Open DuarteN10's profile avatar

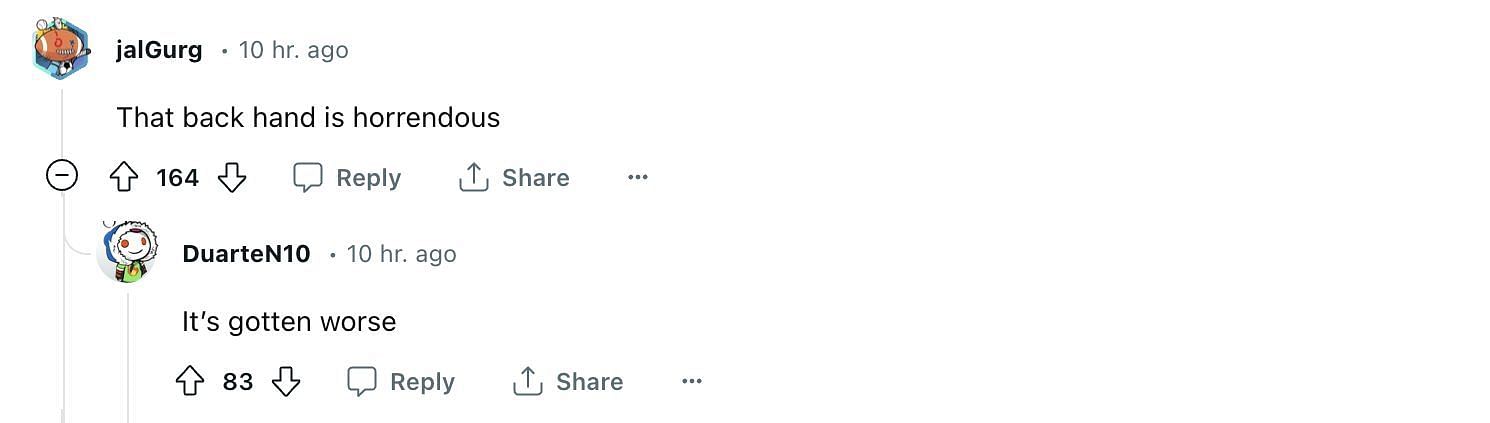(x=127, y=253)
